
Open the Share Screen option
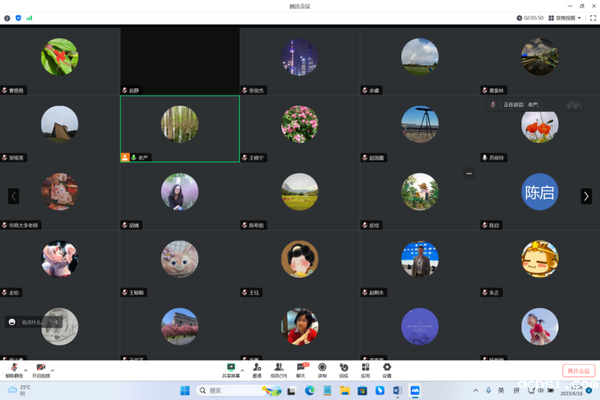[231, 368]
